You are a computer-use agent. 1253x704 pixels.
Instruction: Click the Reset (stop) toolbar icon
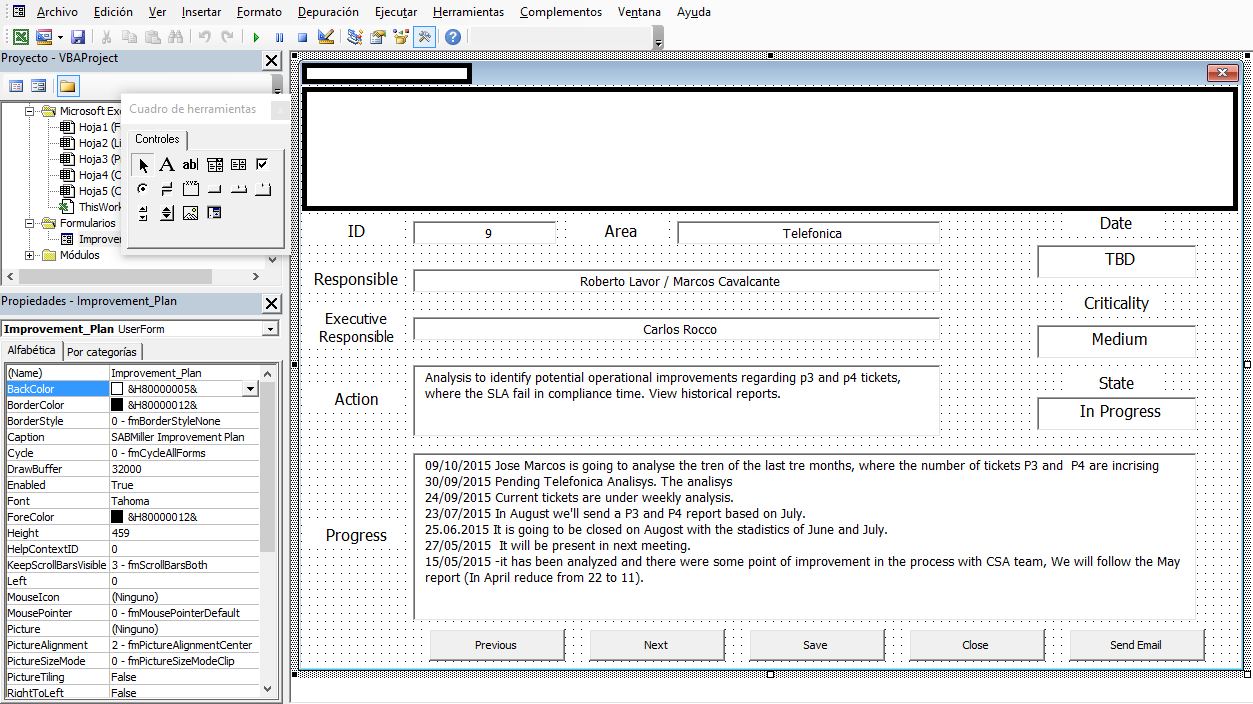click(302, 37)
